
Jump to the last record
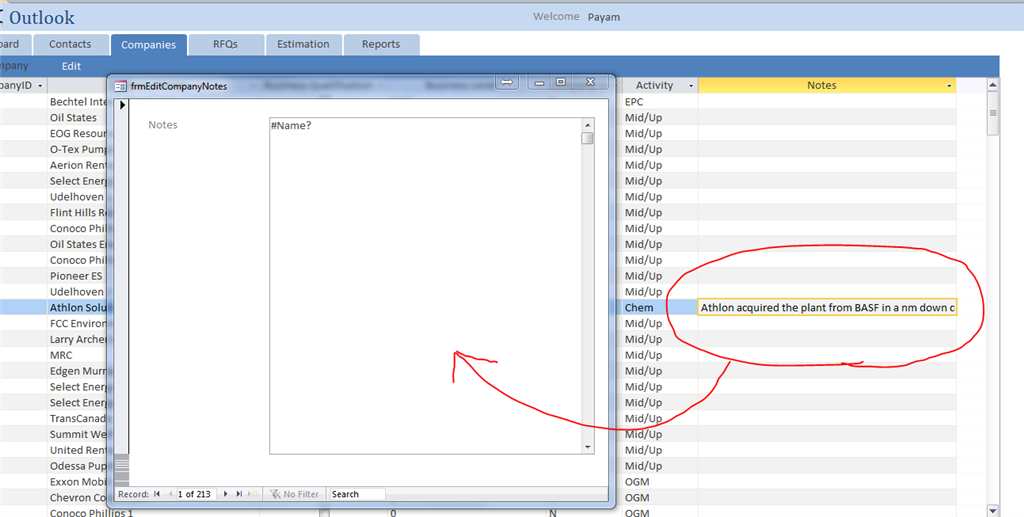239,494
